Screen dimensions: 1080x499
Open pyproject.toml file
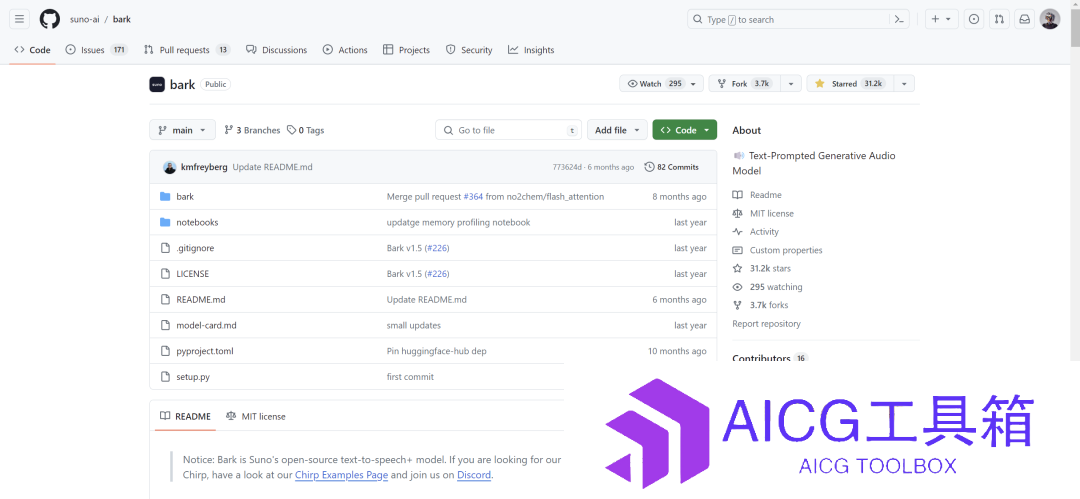[205, 351]
